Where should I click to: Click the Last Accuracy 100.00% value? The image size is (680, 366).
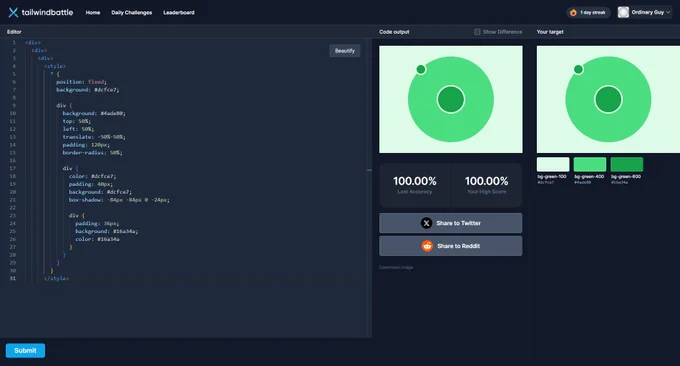[x=415, y=181]
